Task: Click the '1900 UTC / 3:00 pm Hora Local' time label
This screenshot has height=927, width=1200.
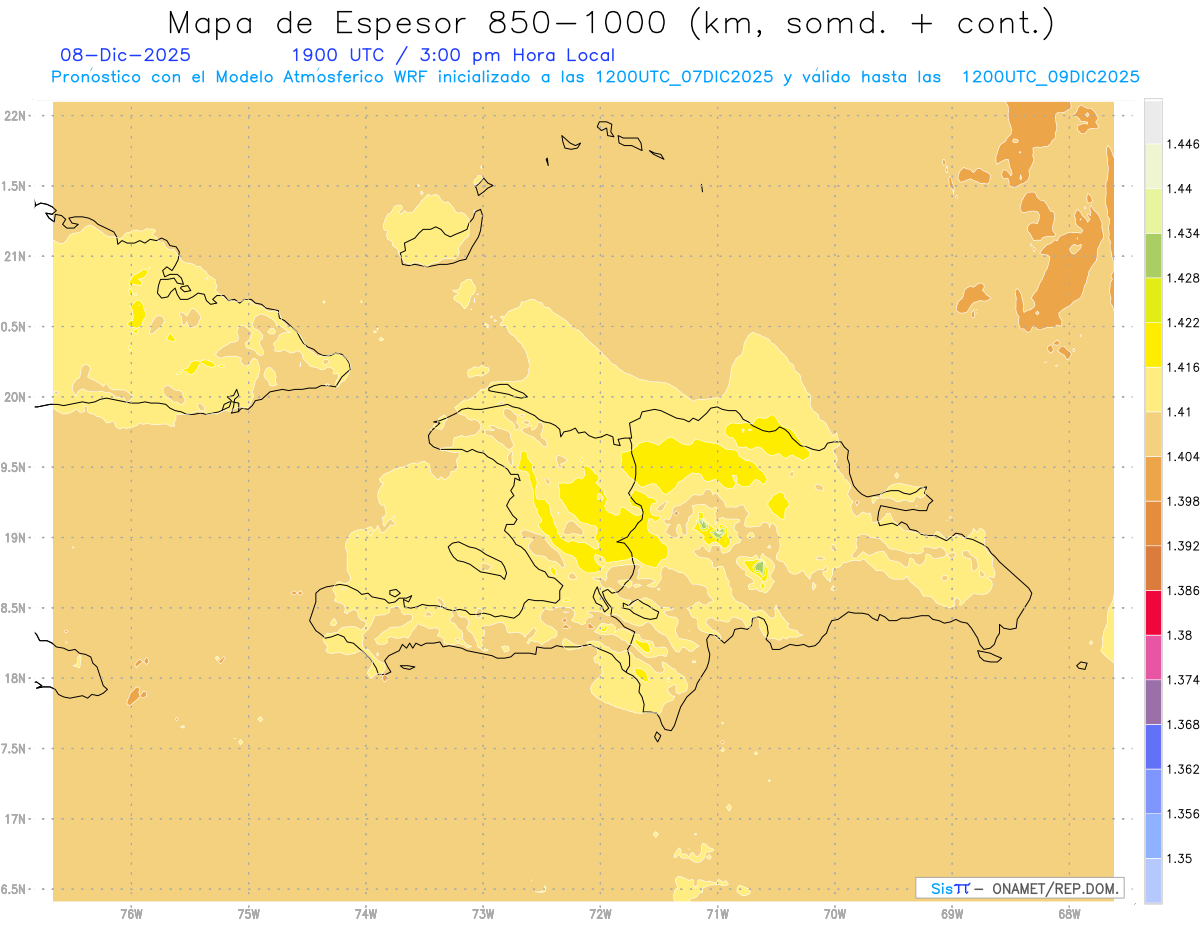Action: [x=453, y=55]
